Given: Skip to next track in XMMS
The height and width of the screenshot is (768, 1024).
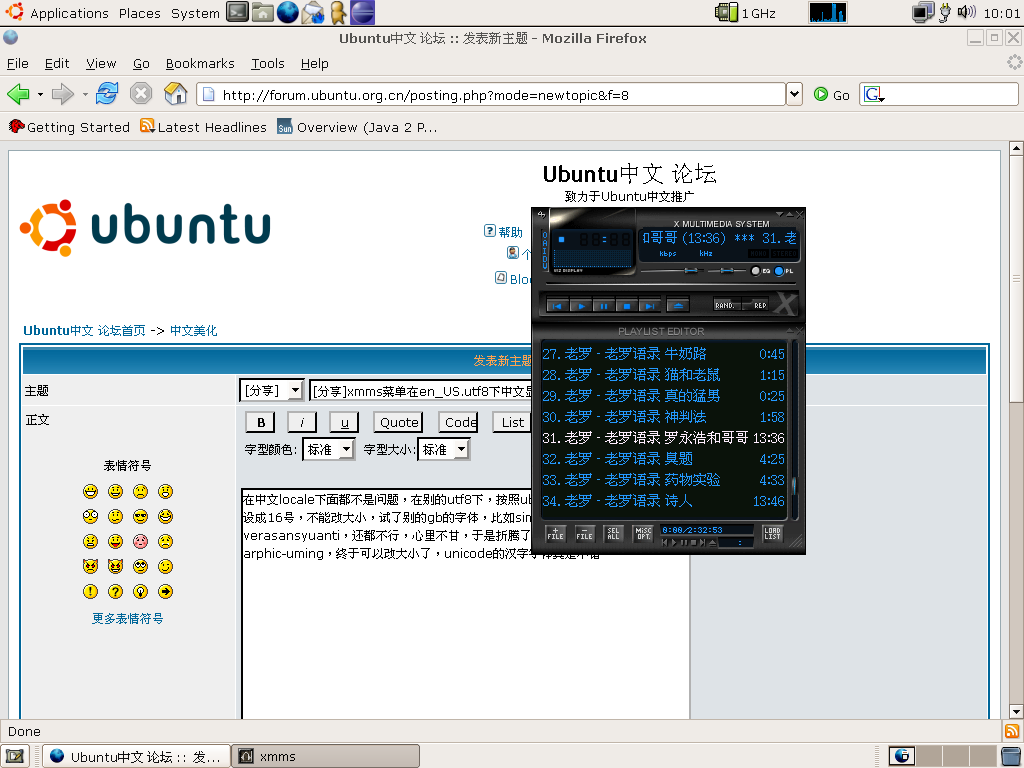Looking at the screenshot, I should (650, 306).
